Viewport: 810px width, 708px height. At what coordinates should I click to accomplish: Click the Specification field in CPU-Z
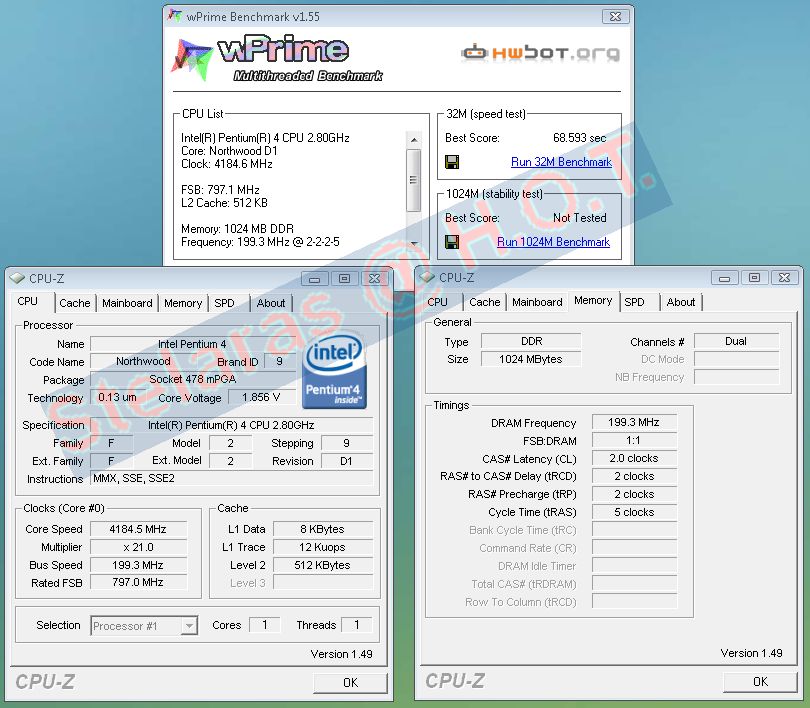pos(231,425)
